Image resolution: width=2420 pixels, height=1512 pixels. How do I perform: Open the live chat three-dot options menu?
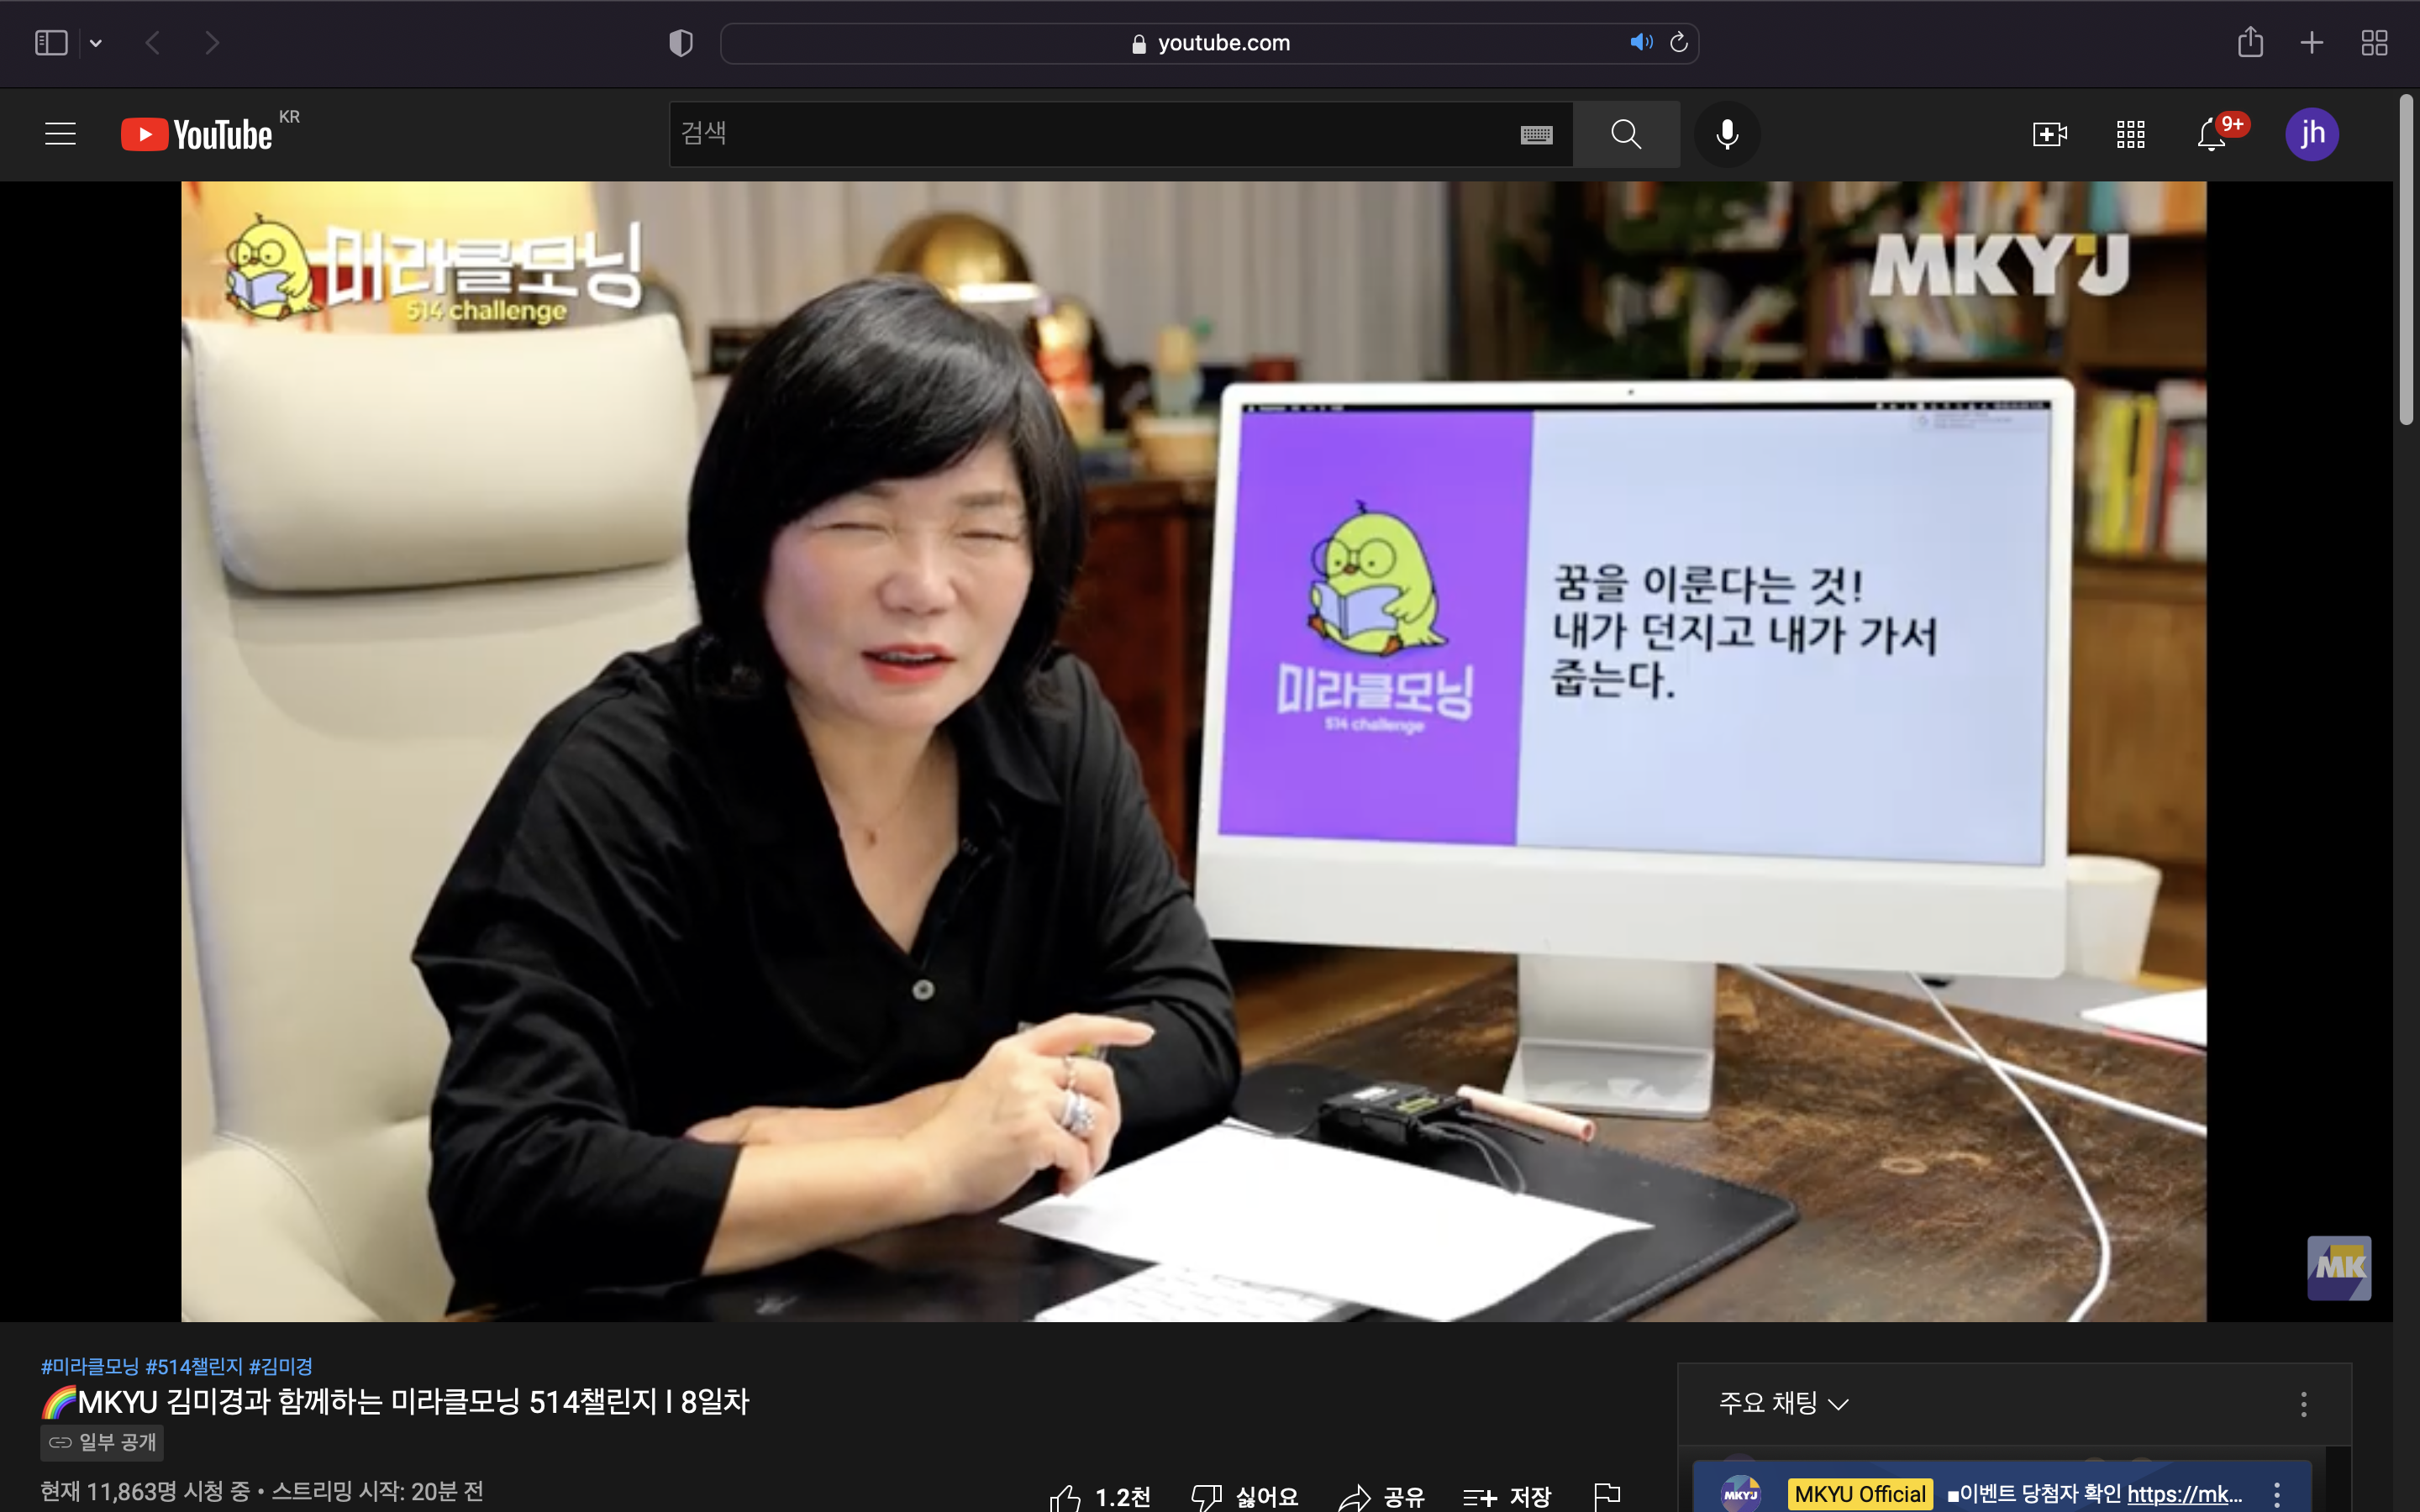coord(2303,1404)
